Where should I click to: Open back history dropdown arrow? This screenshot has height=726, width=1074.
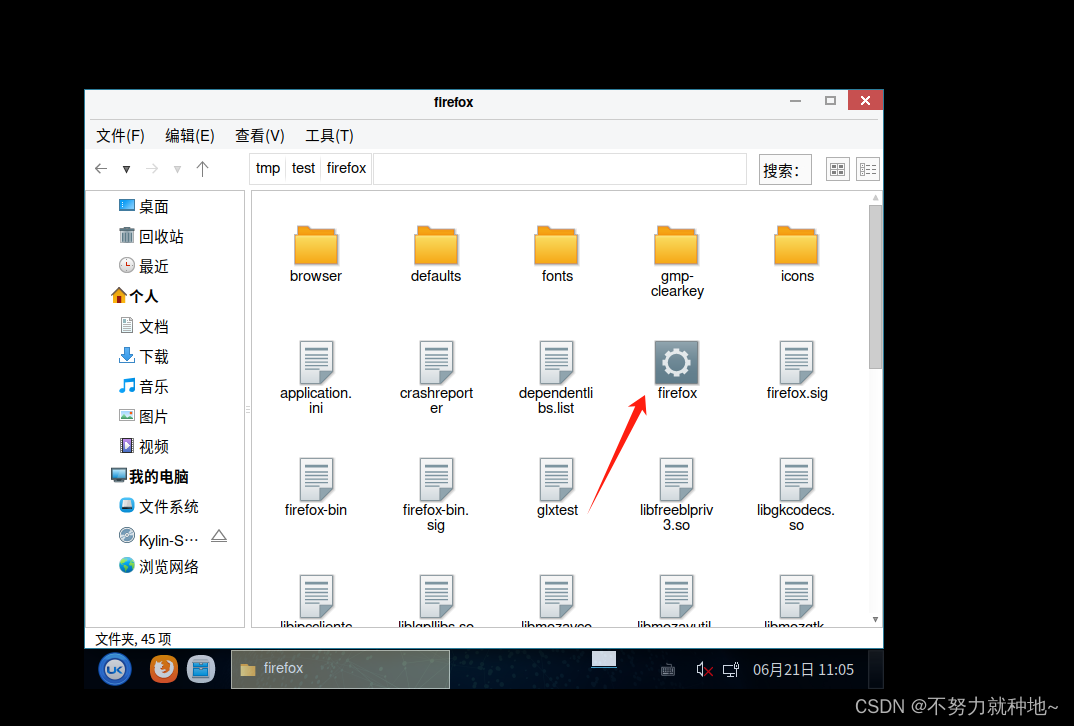[126, 169]
